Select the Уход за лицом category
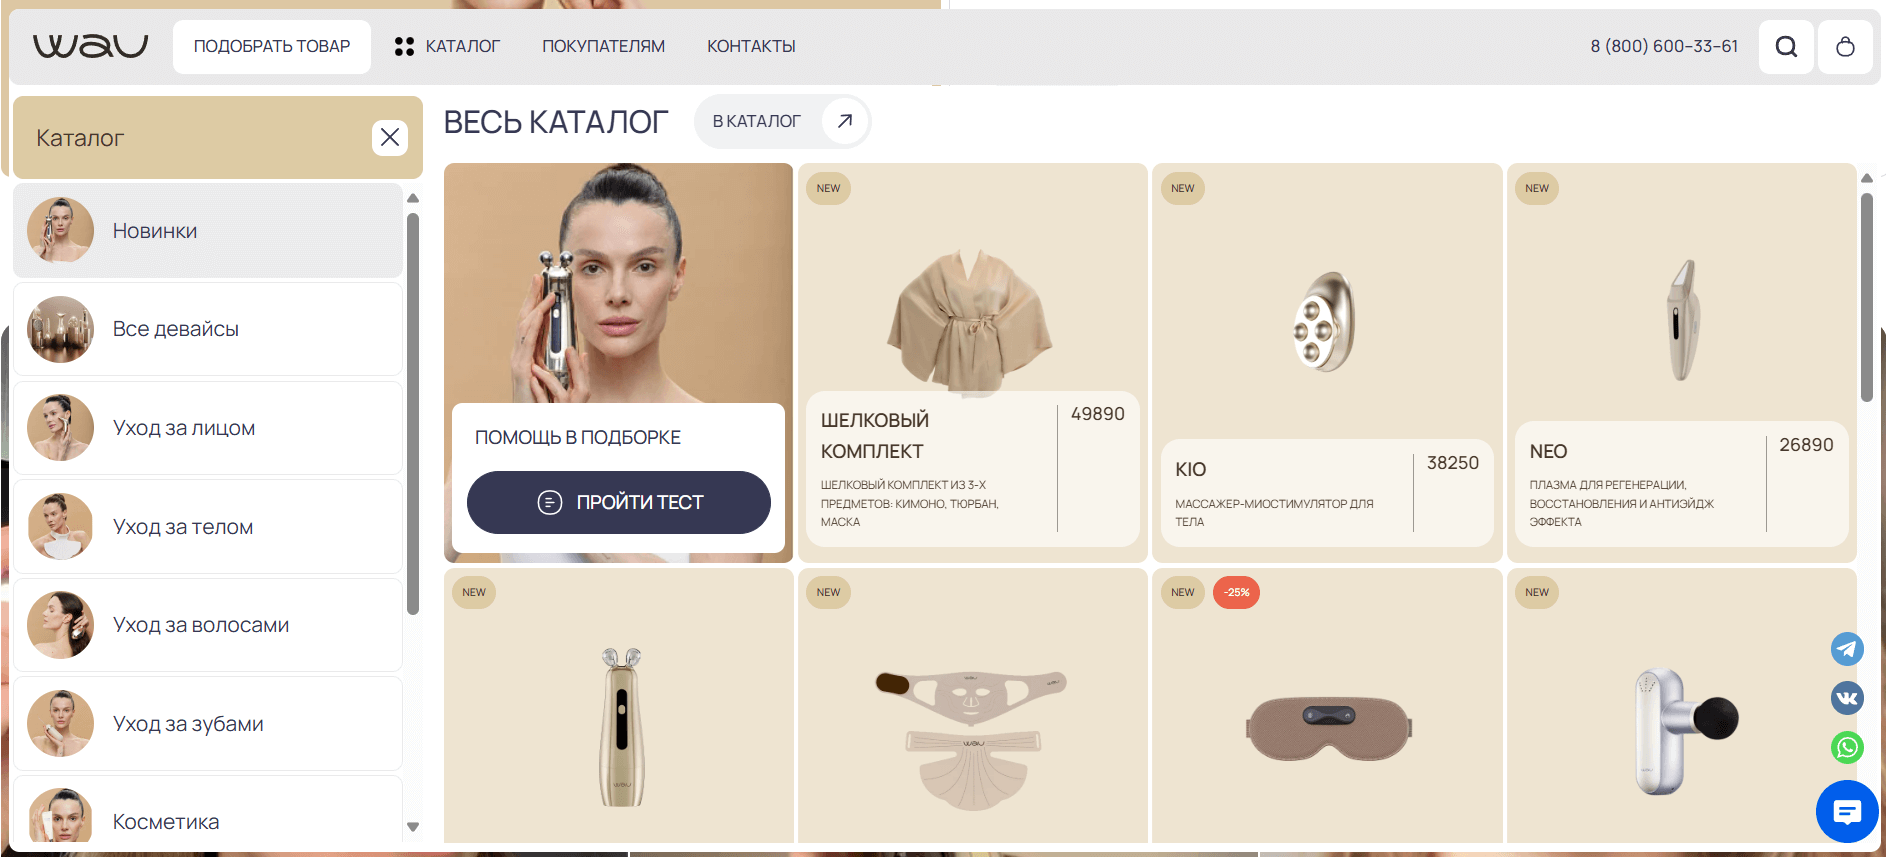This screenshot has width=1886, height=857. click(x=208, y=428)
